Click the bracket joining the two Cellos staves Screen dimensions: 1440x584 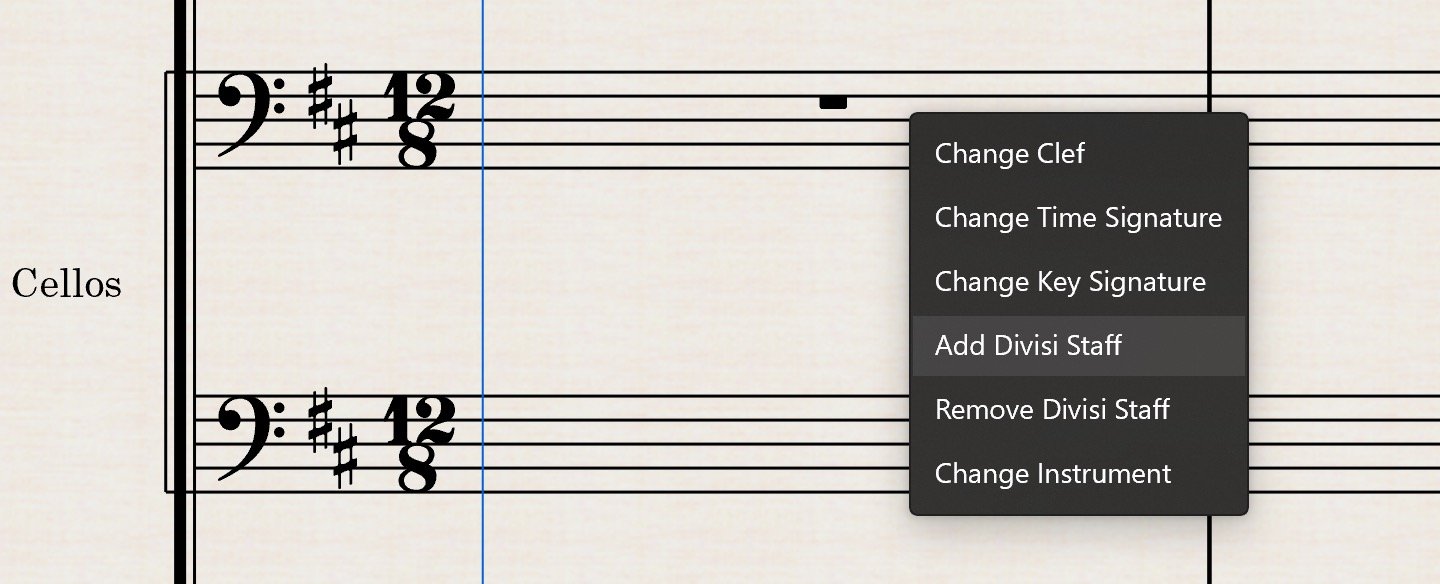tap(166, 285)
